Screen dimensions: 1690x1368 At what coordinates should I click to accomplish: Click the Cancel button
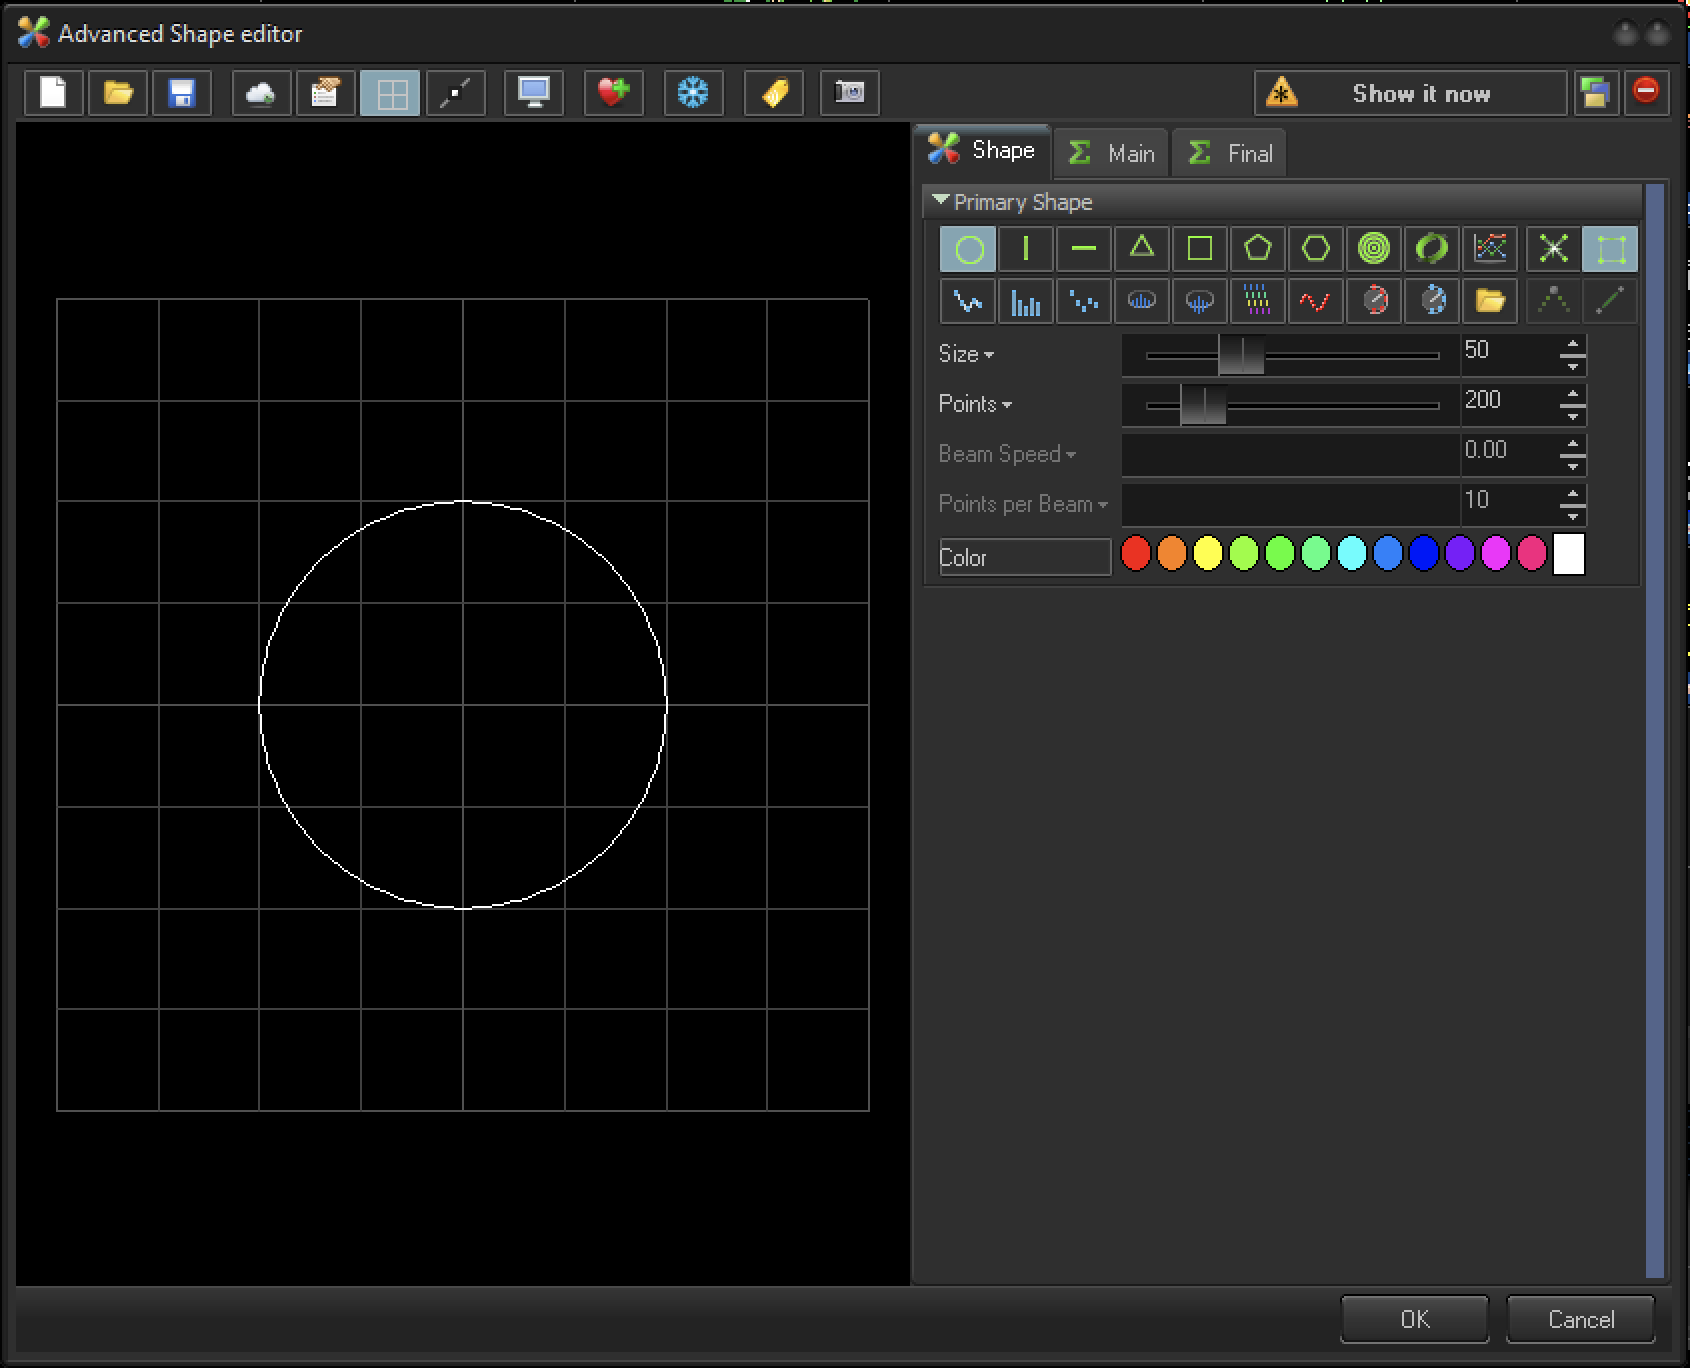(1580, 1319)
